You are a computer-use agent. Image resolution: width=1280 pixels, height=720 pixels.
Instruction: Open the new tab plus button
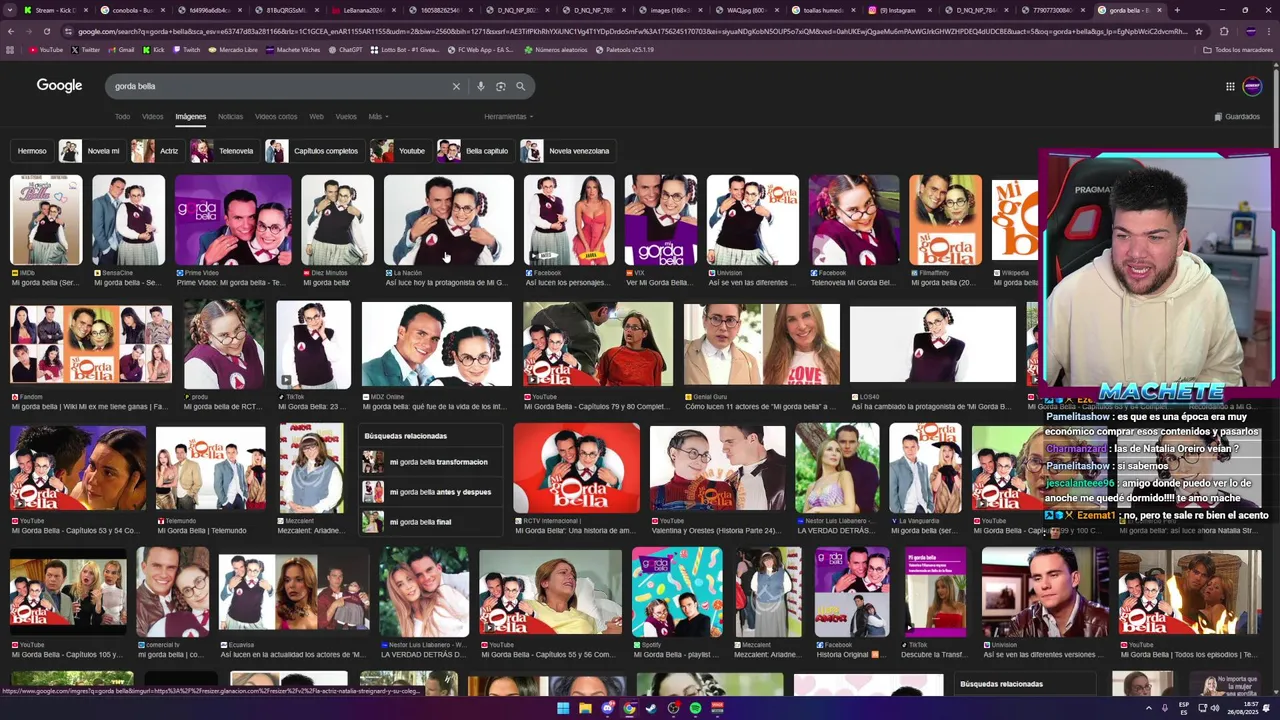coord(1176,10)
